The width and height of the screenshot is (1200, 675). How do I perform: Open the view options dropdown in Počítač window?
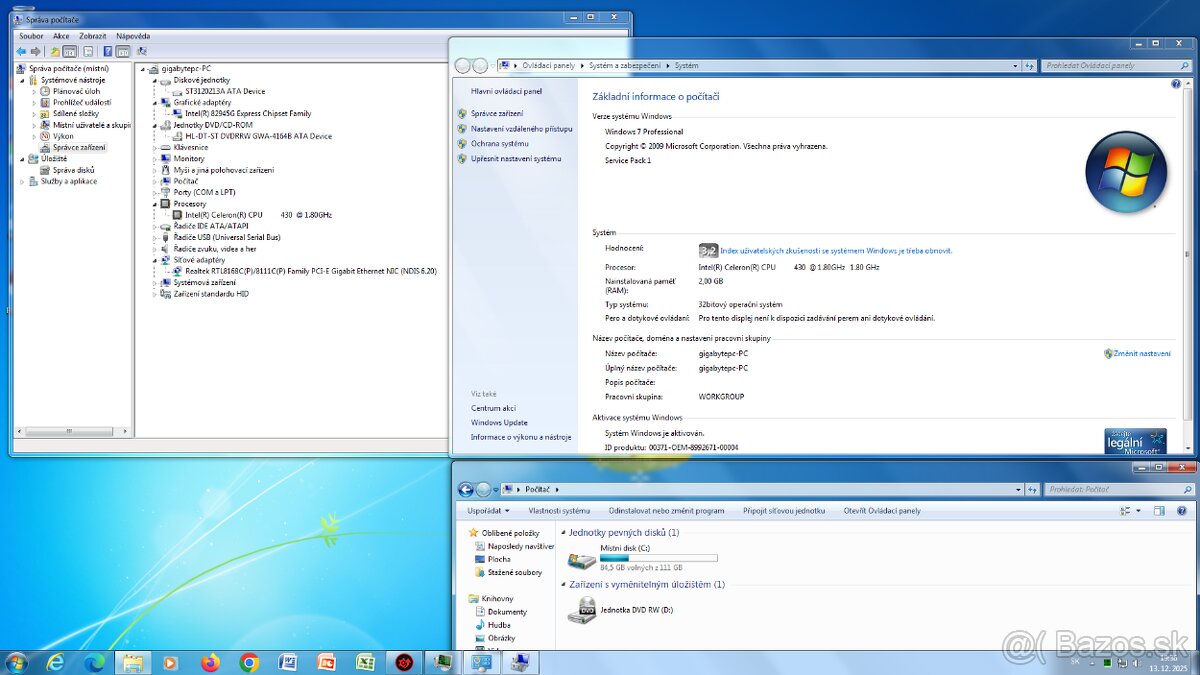click(x=1138, y=511)
